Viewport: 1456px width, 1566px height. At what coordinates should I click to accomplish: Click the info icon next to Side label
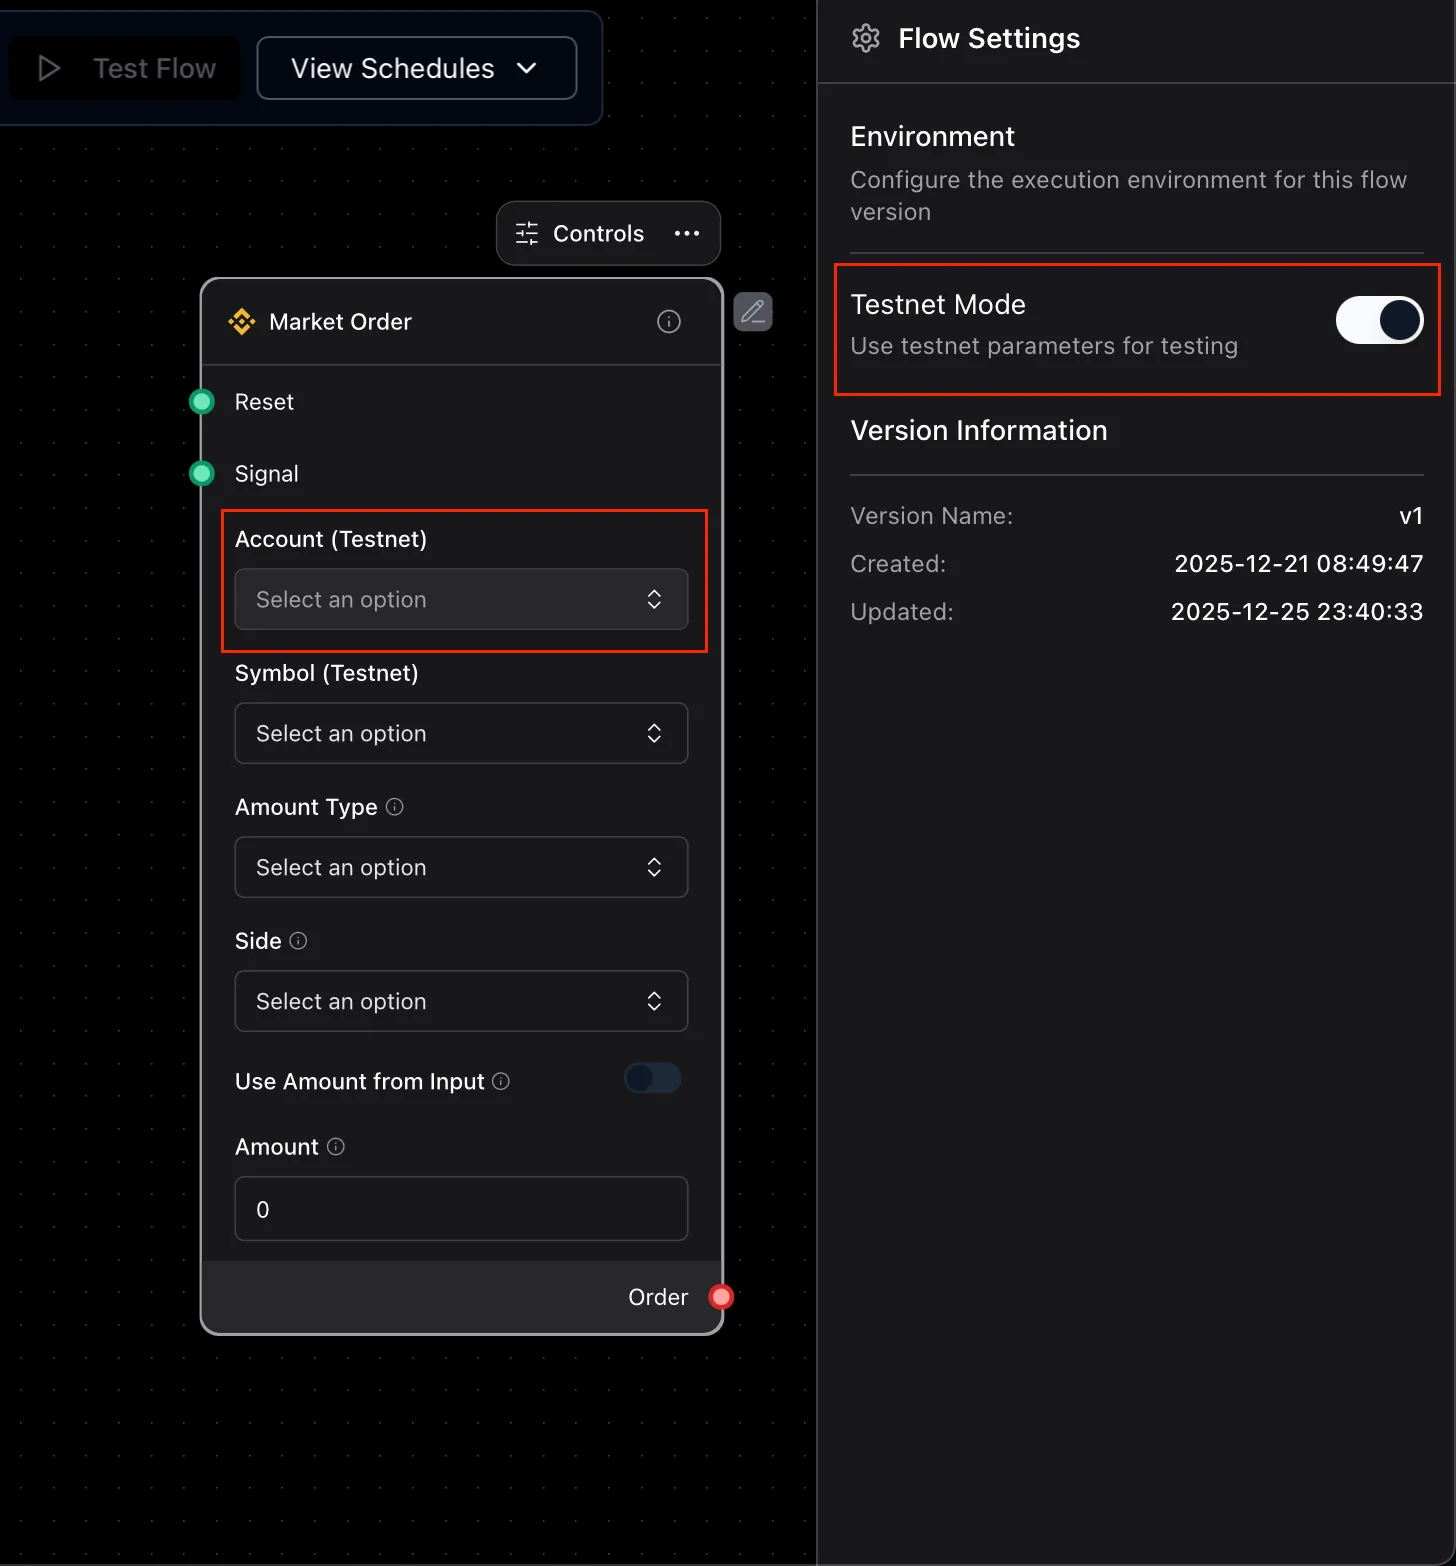point(298,940)
